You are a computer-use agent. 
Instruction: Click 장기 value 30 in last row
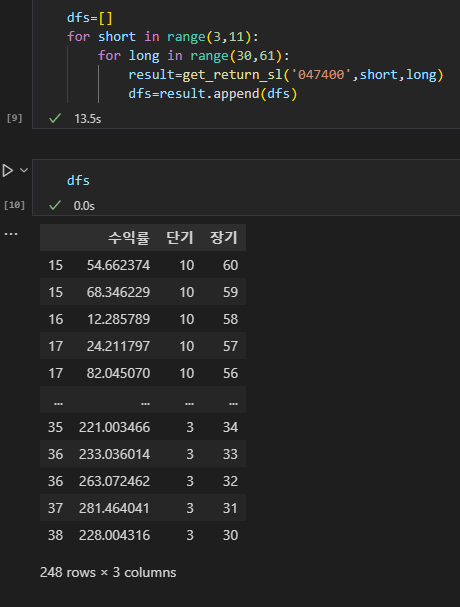pos(230,535)
